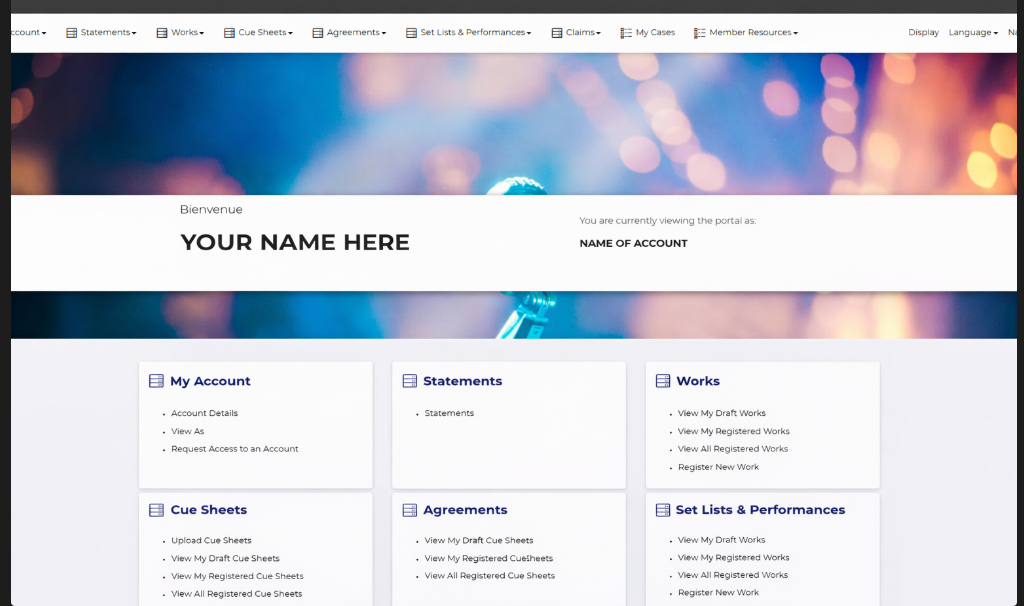The image size is (1024, 606).
Task: Click the Works card icon
Action: (x=663, y=381)
